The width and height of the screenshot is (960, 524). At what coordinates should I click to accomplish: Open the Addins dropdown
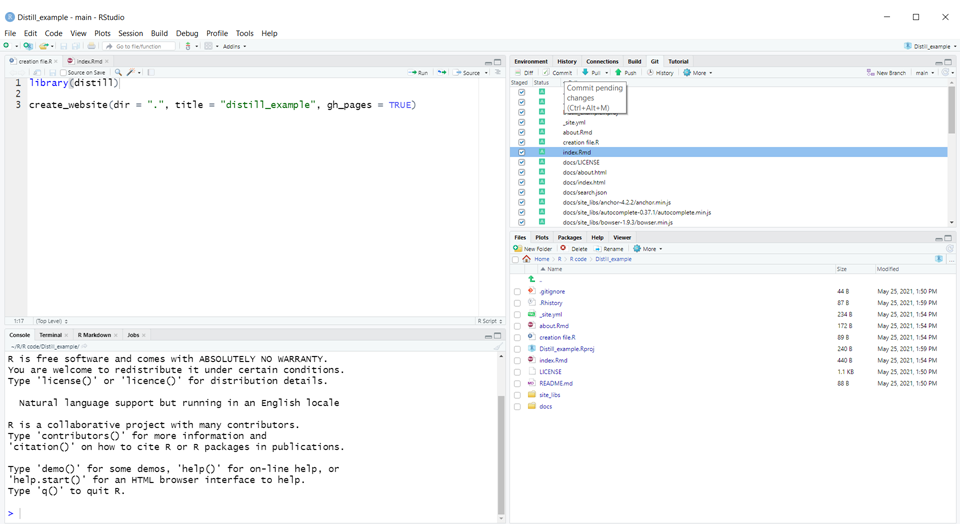(x=234, y=47)
